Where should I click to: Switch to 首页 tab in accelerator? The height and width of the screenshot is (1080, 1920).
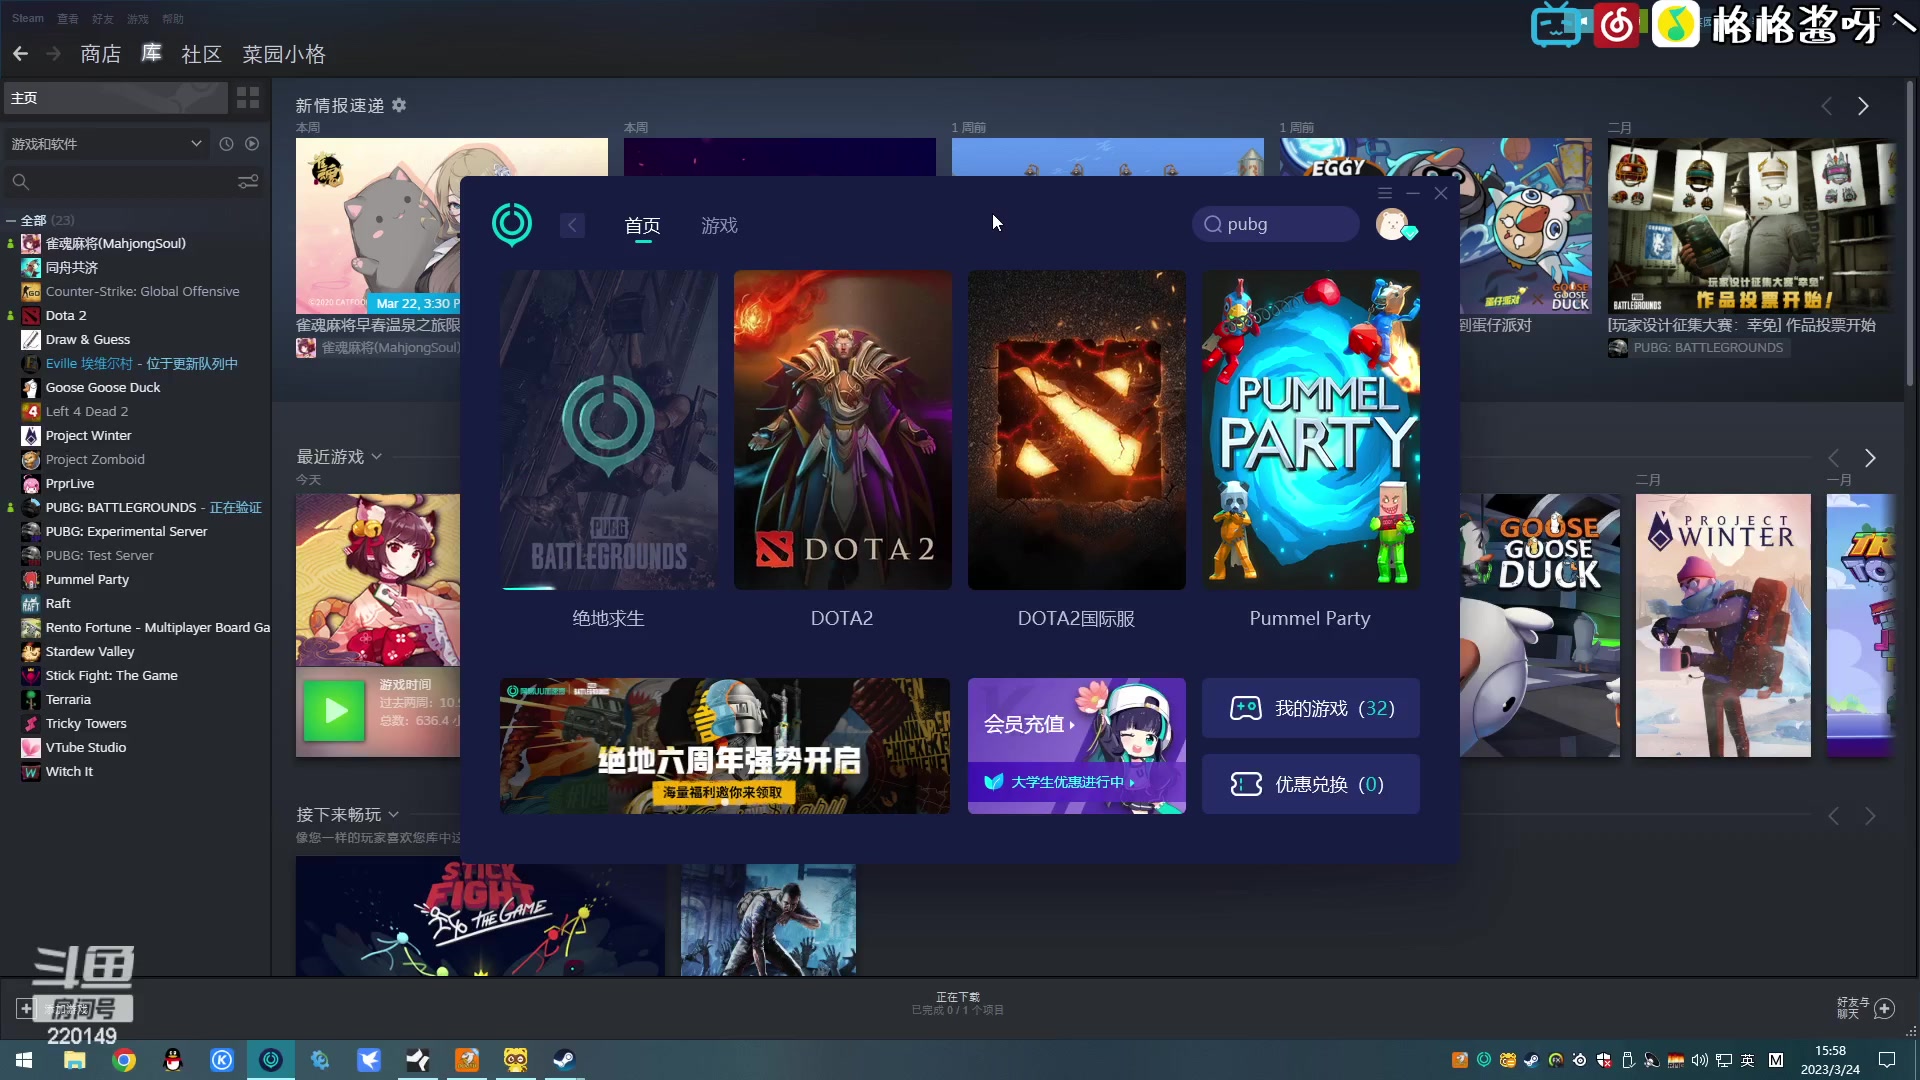(x=642, y=226)
